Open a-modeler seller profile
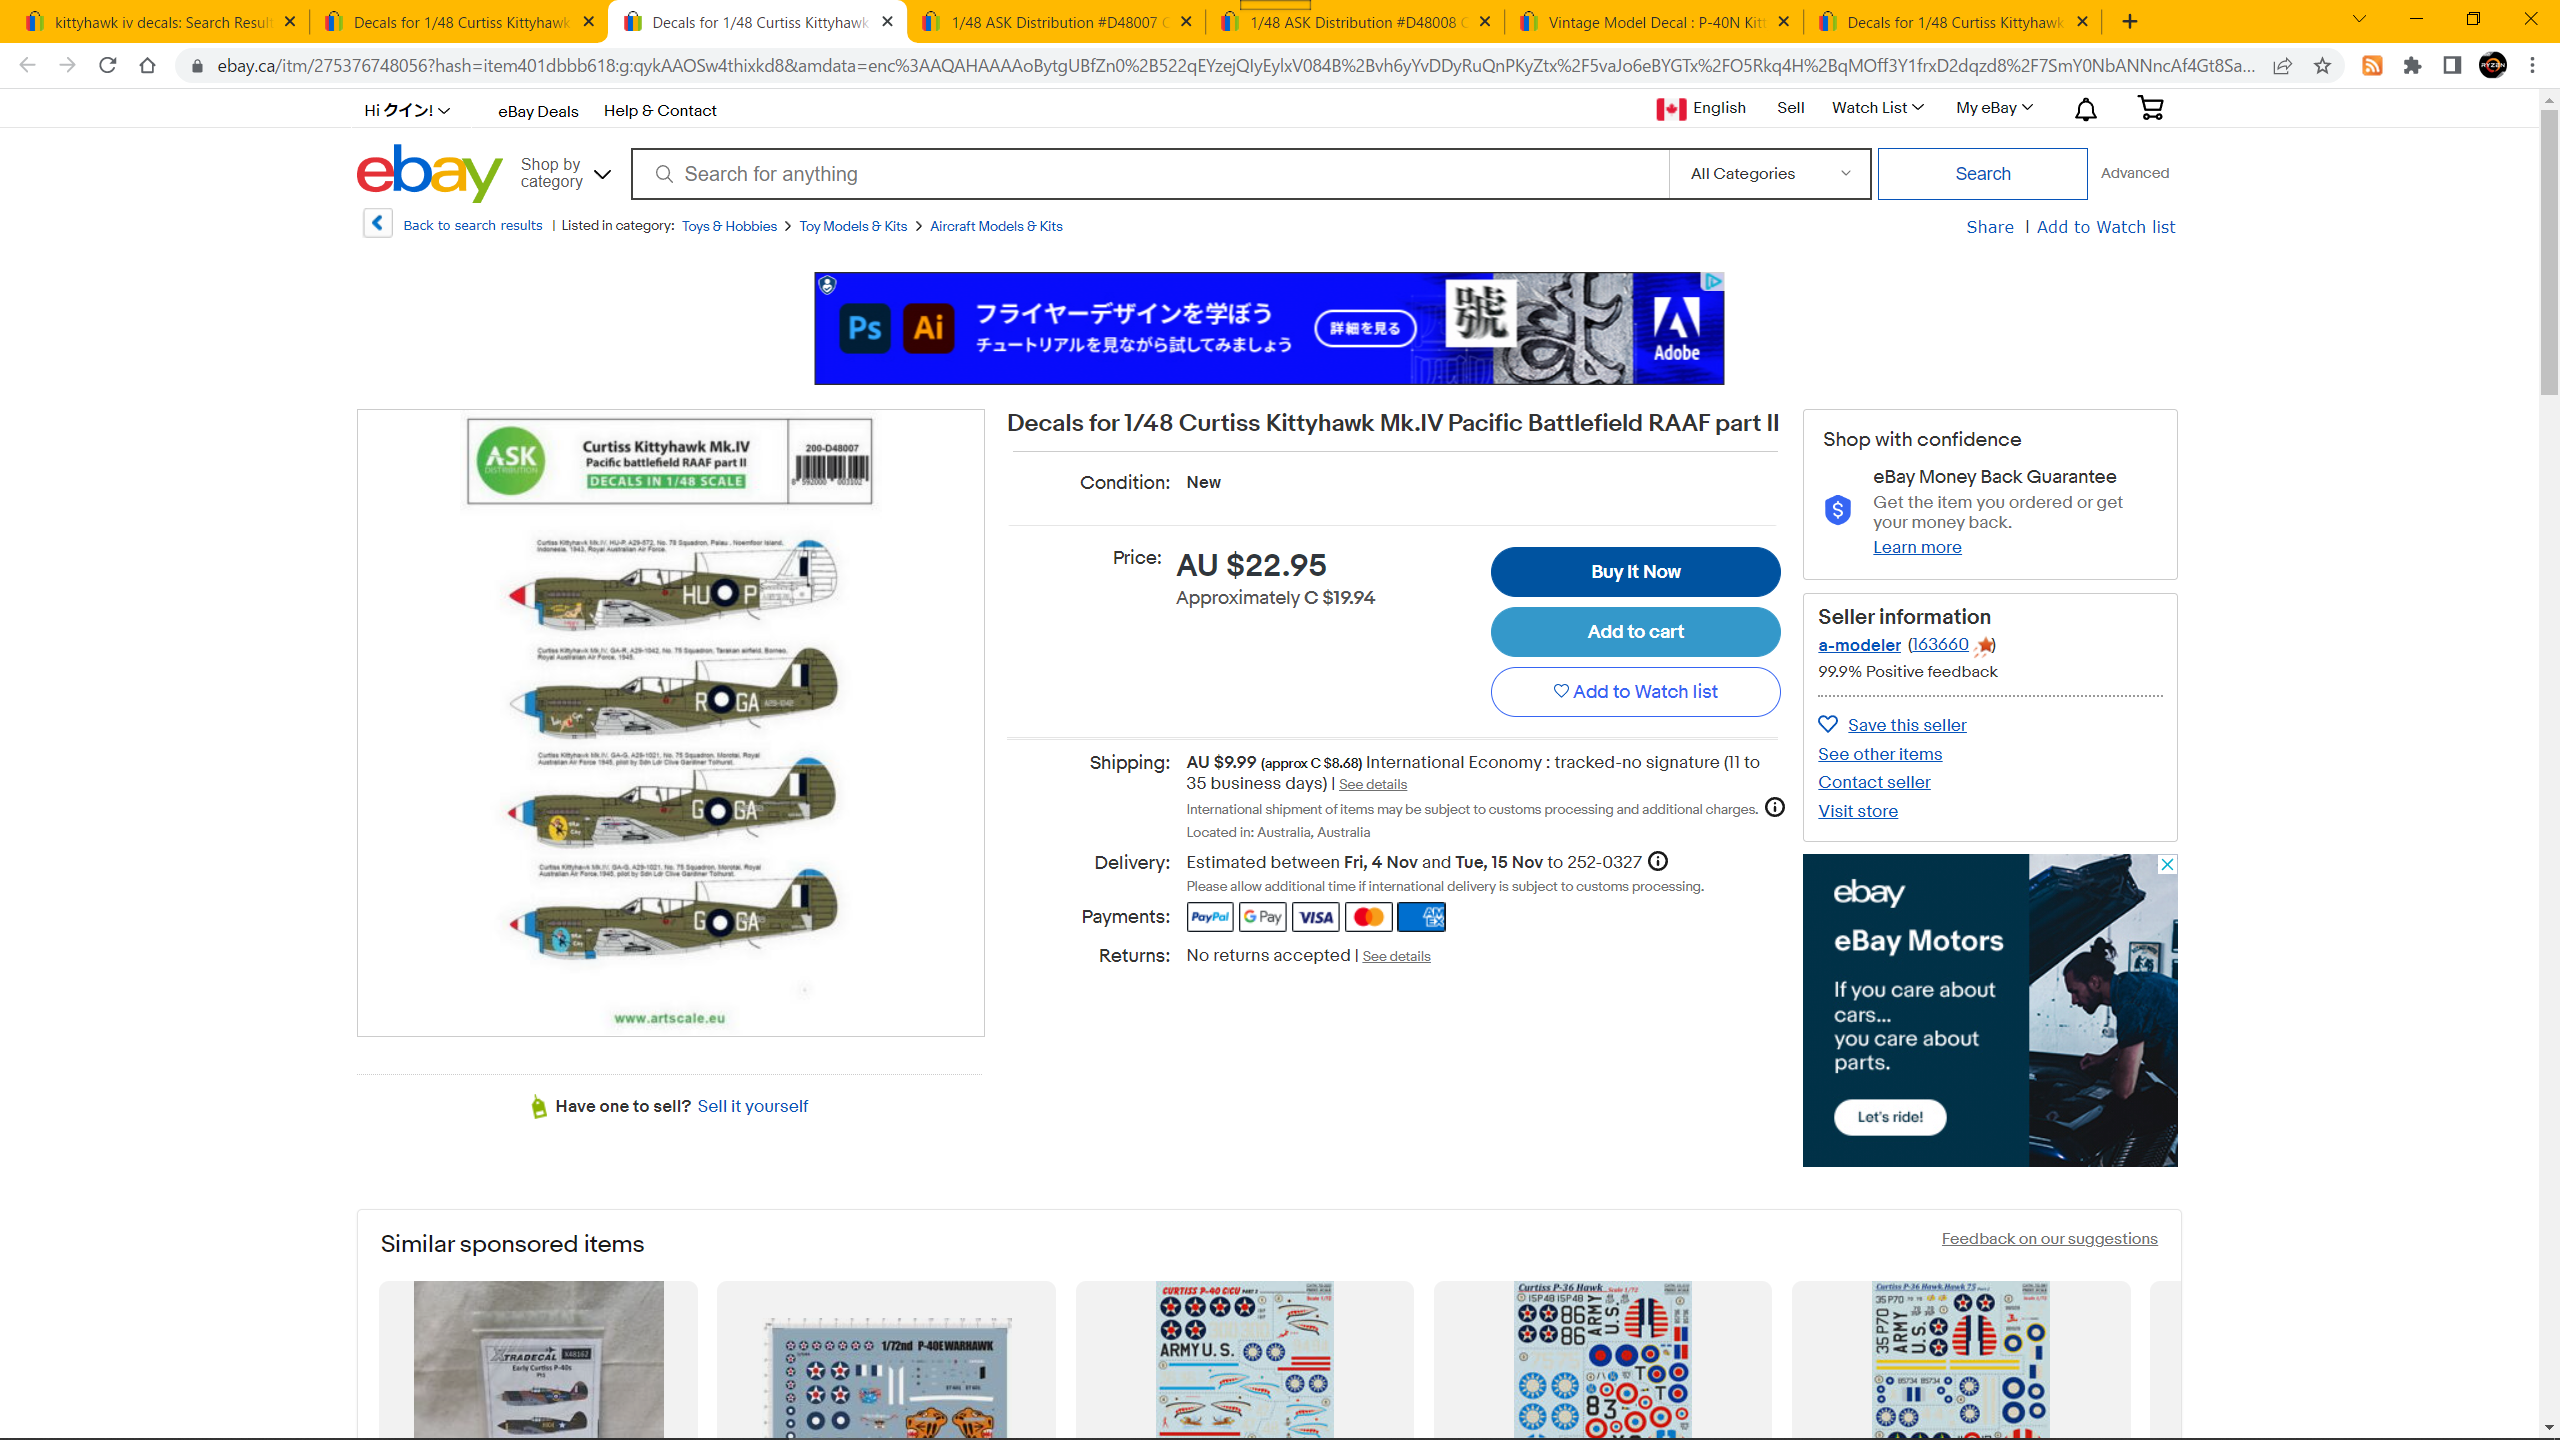The height and width of the screenshot is (1440, 2560). (x=1859, y=645)
